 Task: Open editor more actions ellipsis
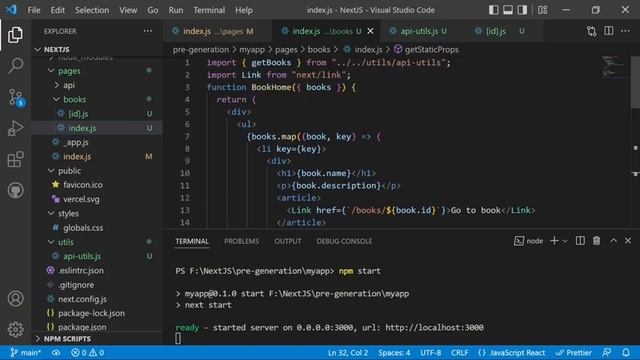625,31
